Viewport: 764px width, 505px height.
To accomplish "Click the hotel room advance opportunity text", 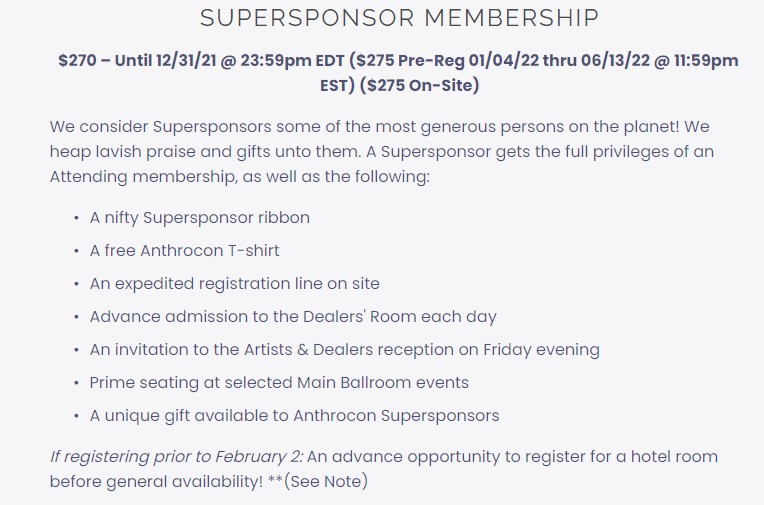I will coord(514,456).
